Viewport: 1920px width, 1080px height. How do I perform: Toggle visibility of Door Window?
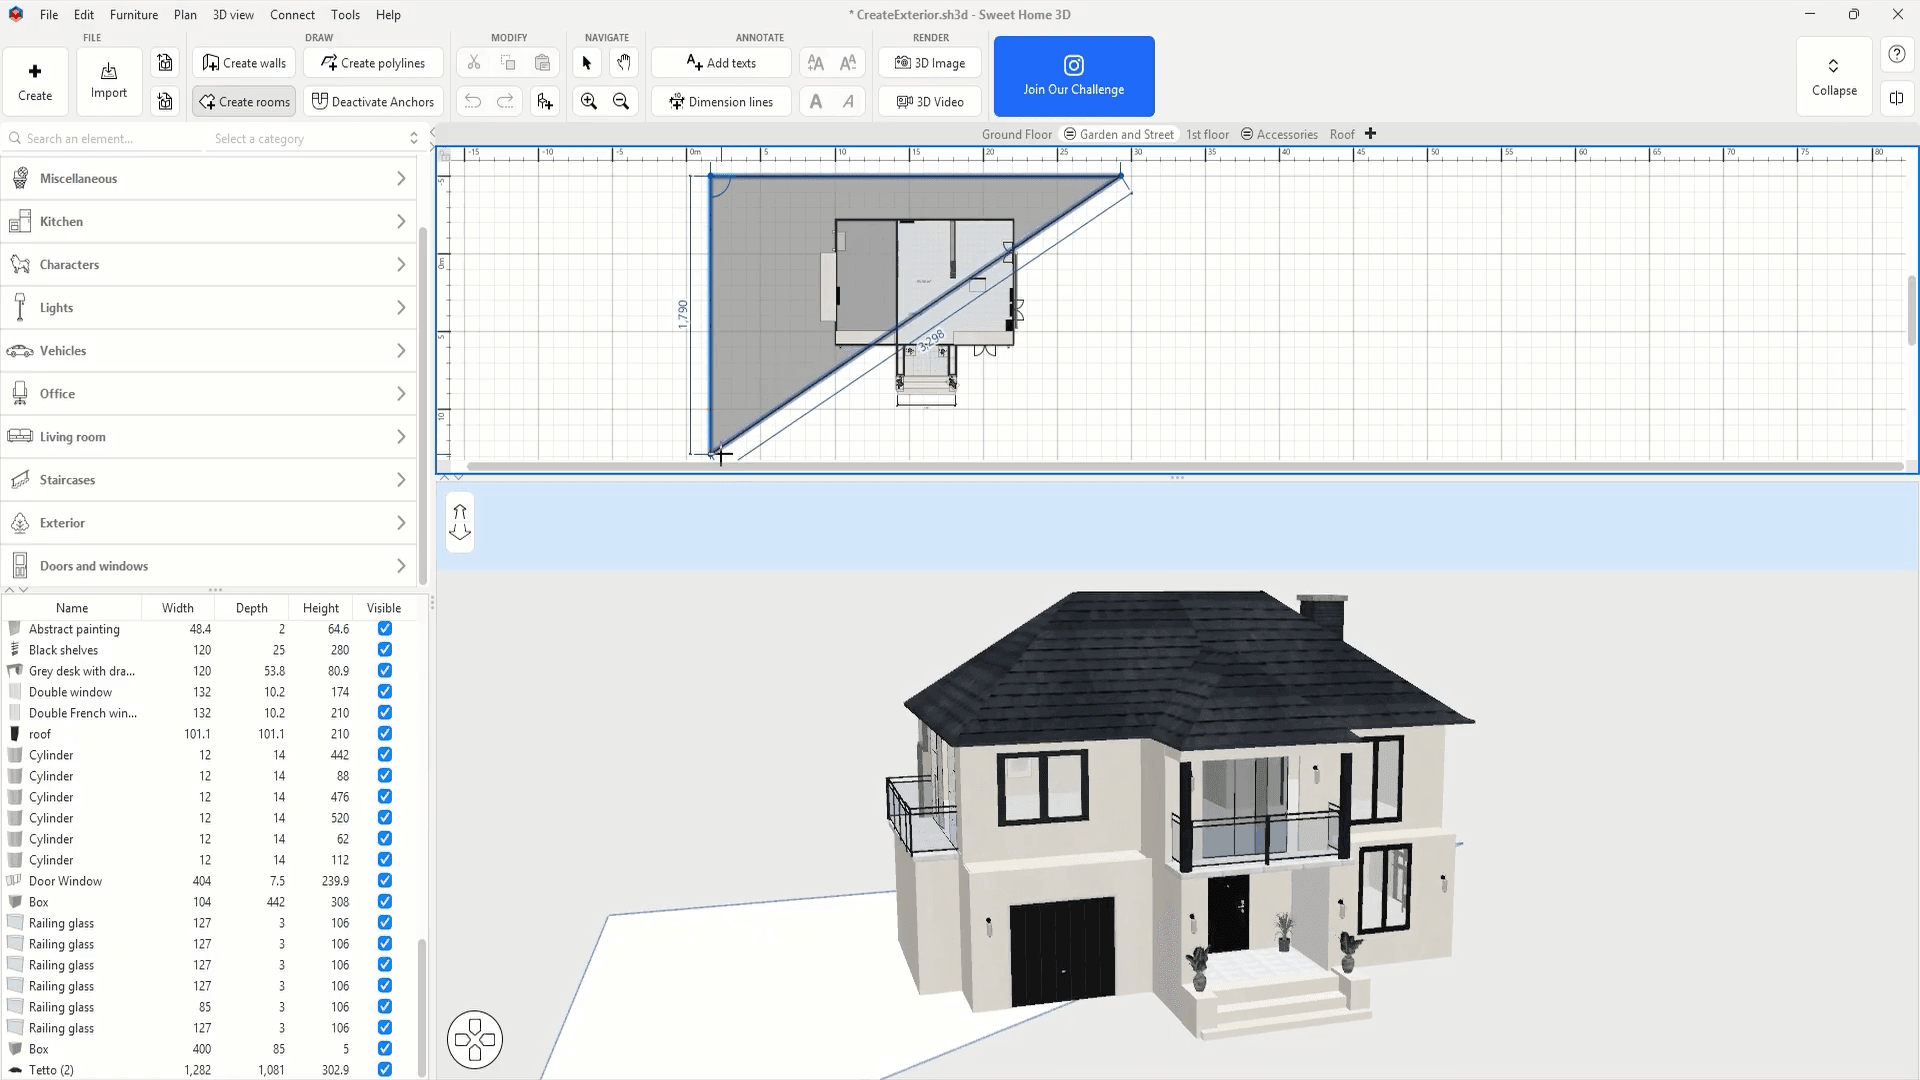pos(385,881)
